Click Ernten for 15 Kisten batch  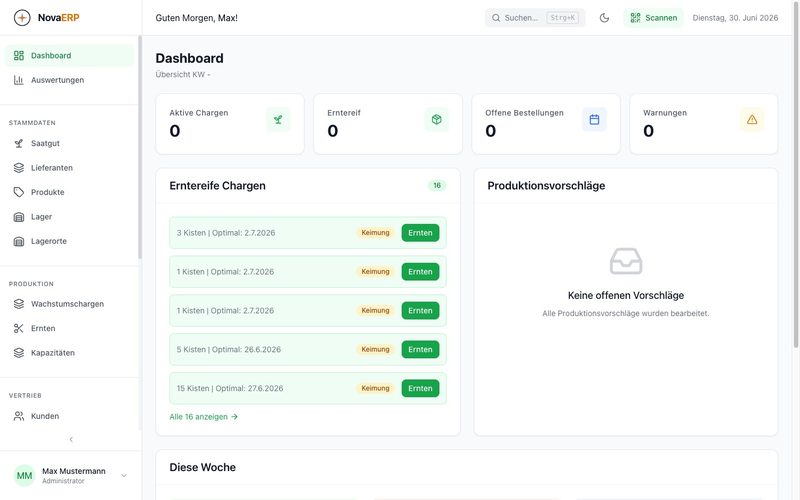click(x=420, y=388)
